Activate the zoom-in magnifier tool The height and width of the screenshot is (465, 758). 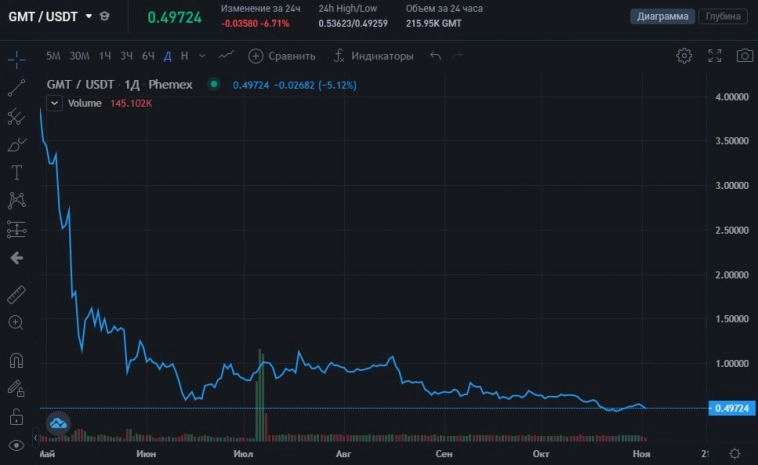[16, 322]
